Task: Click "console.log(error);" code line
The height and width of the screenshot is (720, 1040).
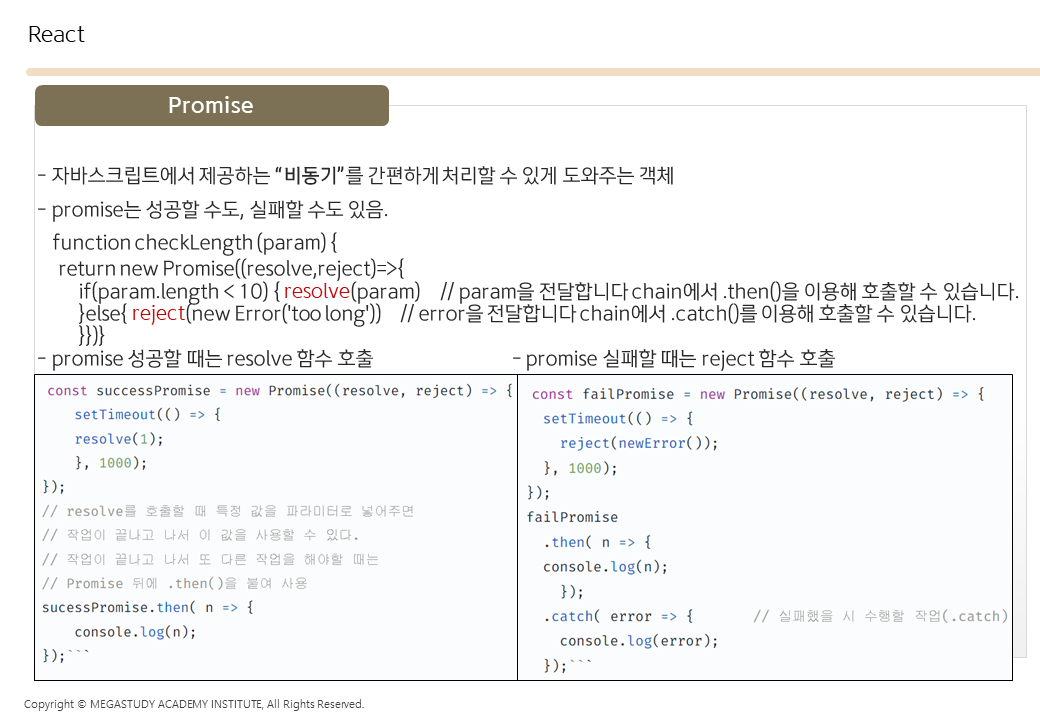Action: pos(639,641)
